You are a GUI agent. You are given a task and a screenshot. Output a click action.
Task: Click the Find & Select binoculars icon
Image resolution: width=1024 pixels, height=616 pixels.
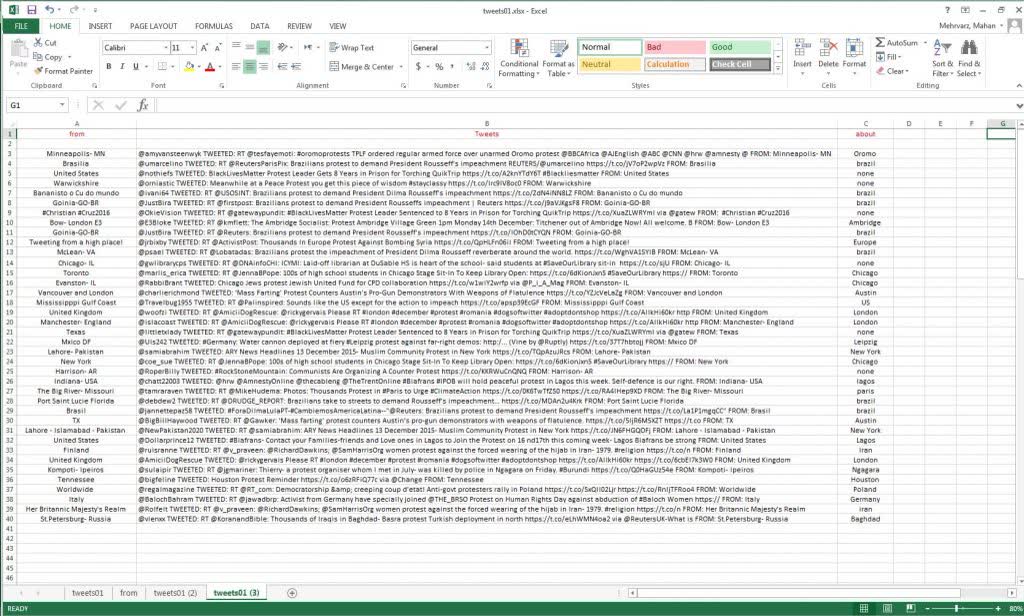click(x=969, y=48)
